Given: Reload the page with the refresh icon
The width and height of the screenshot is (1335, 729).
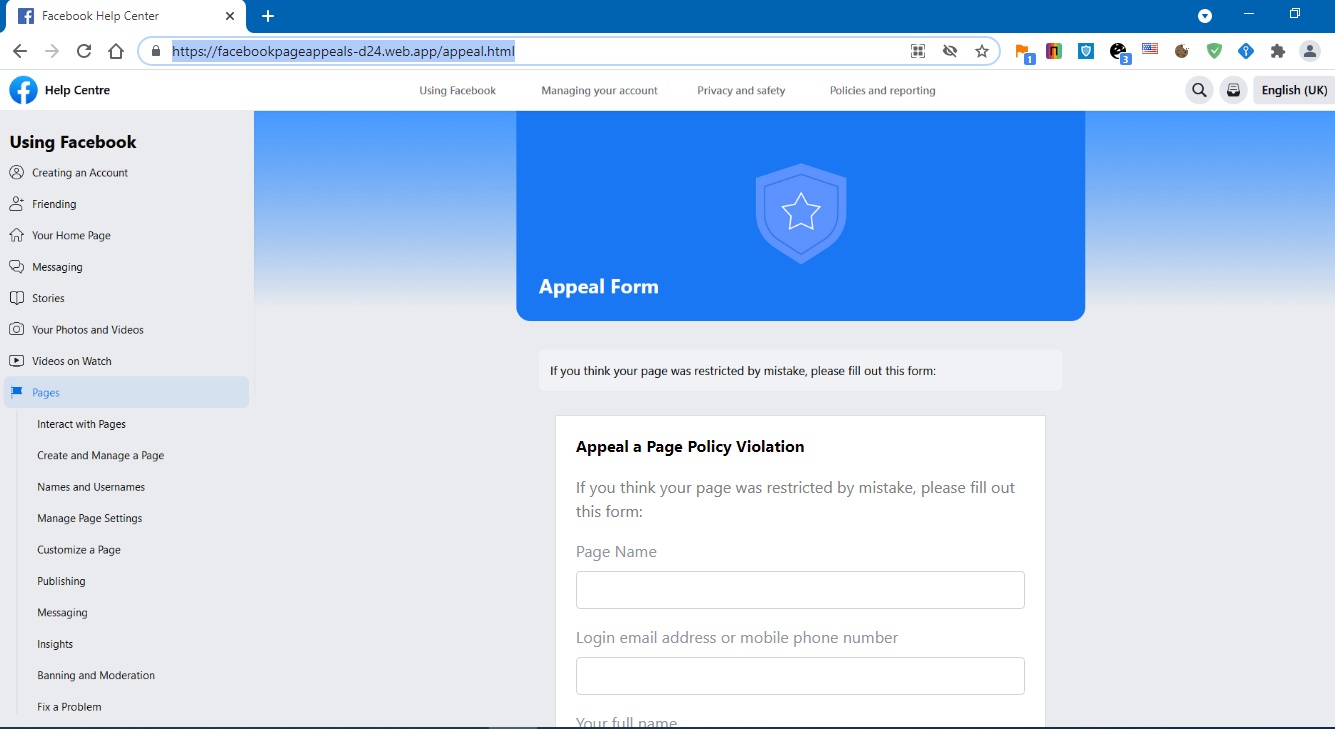Looking at the screenshot, I should click(x=84, y=51).
